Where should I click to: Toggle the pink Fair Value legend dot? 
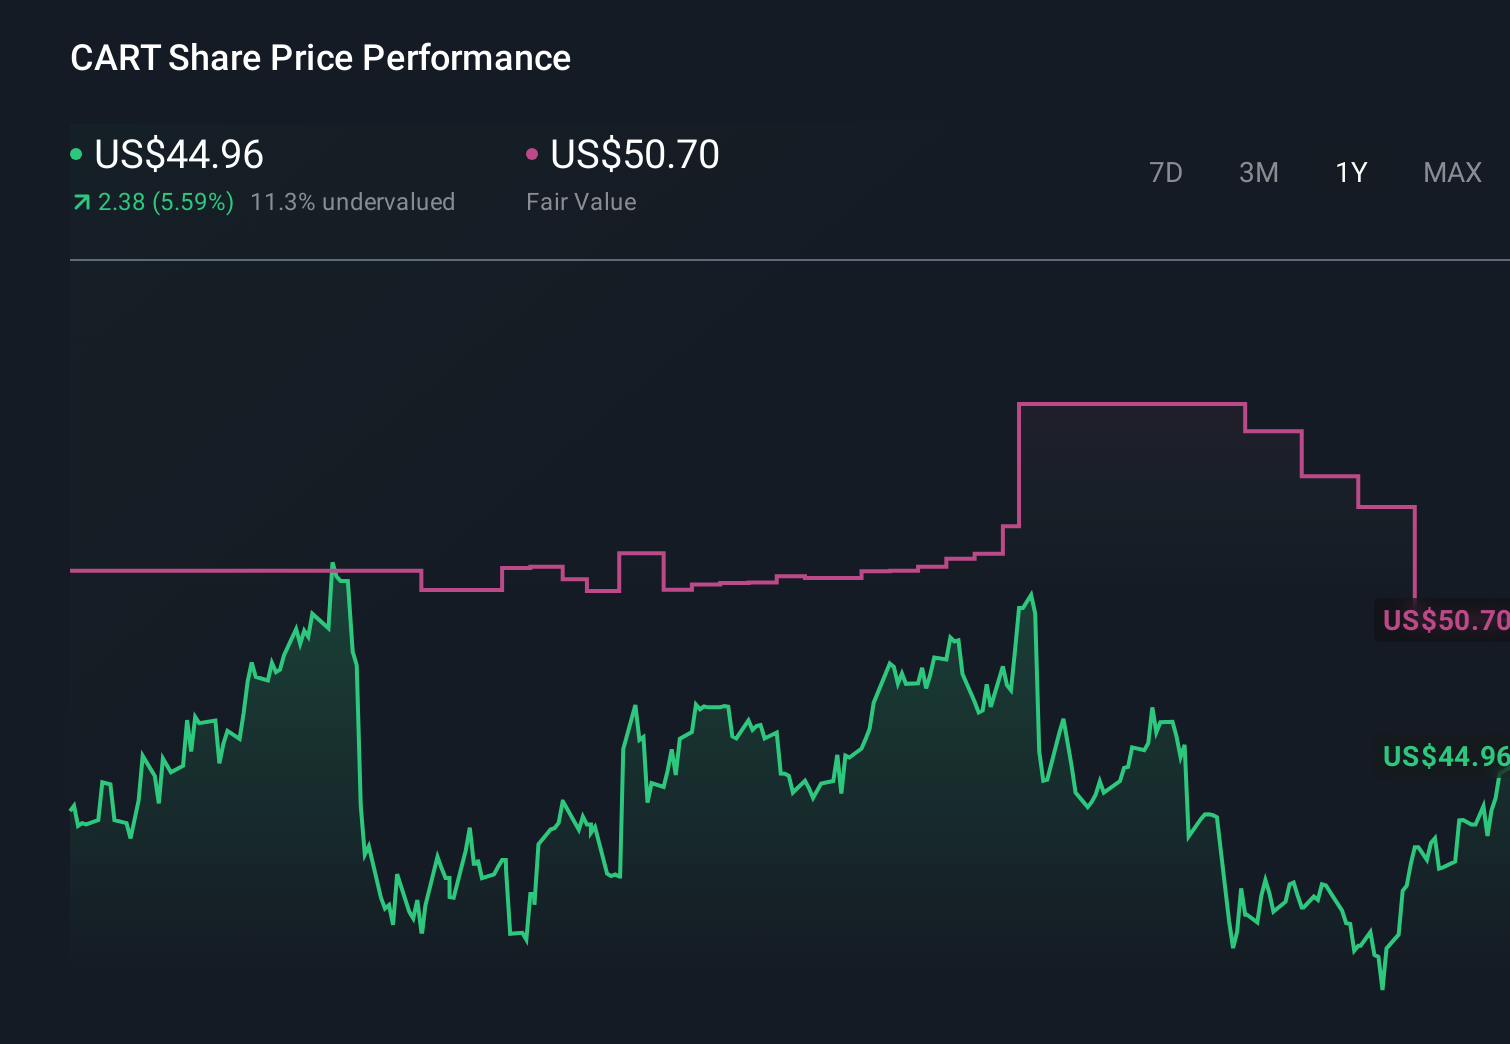point(532,153)
